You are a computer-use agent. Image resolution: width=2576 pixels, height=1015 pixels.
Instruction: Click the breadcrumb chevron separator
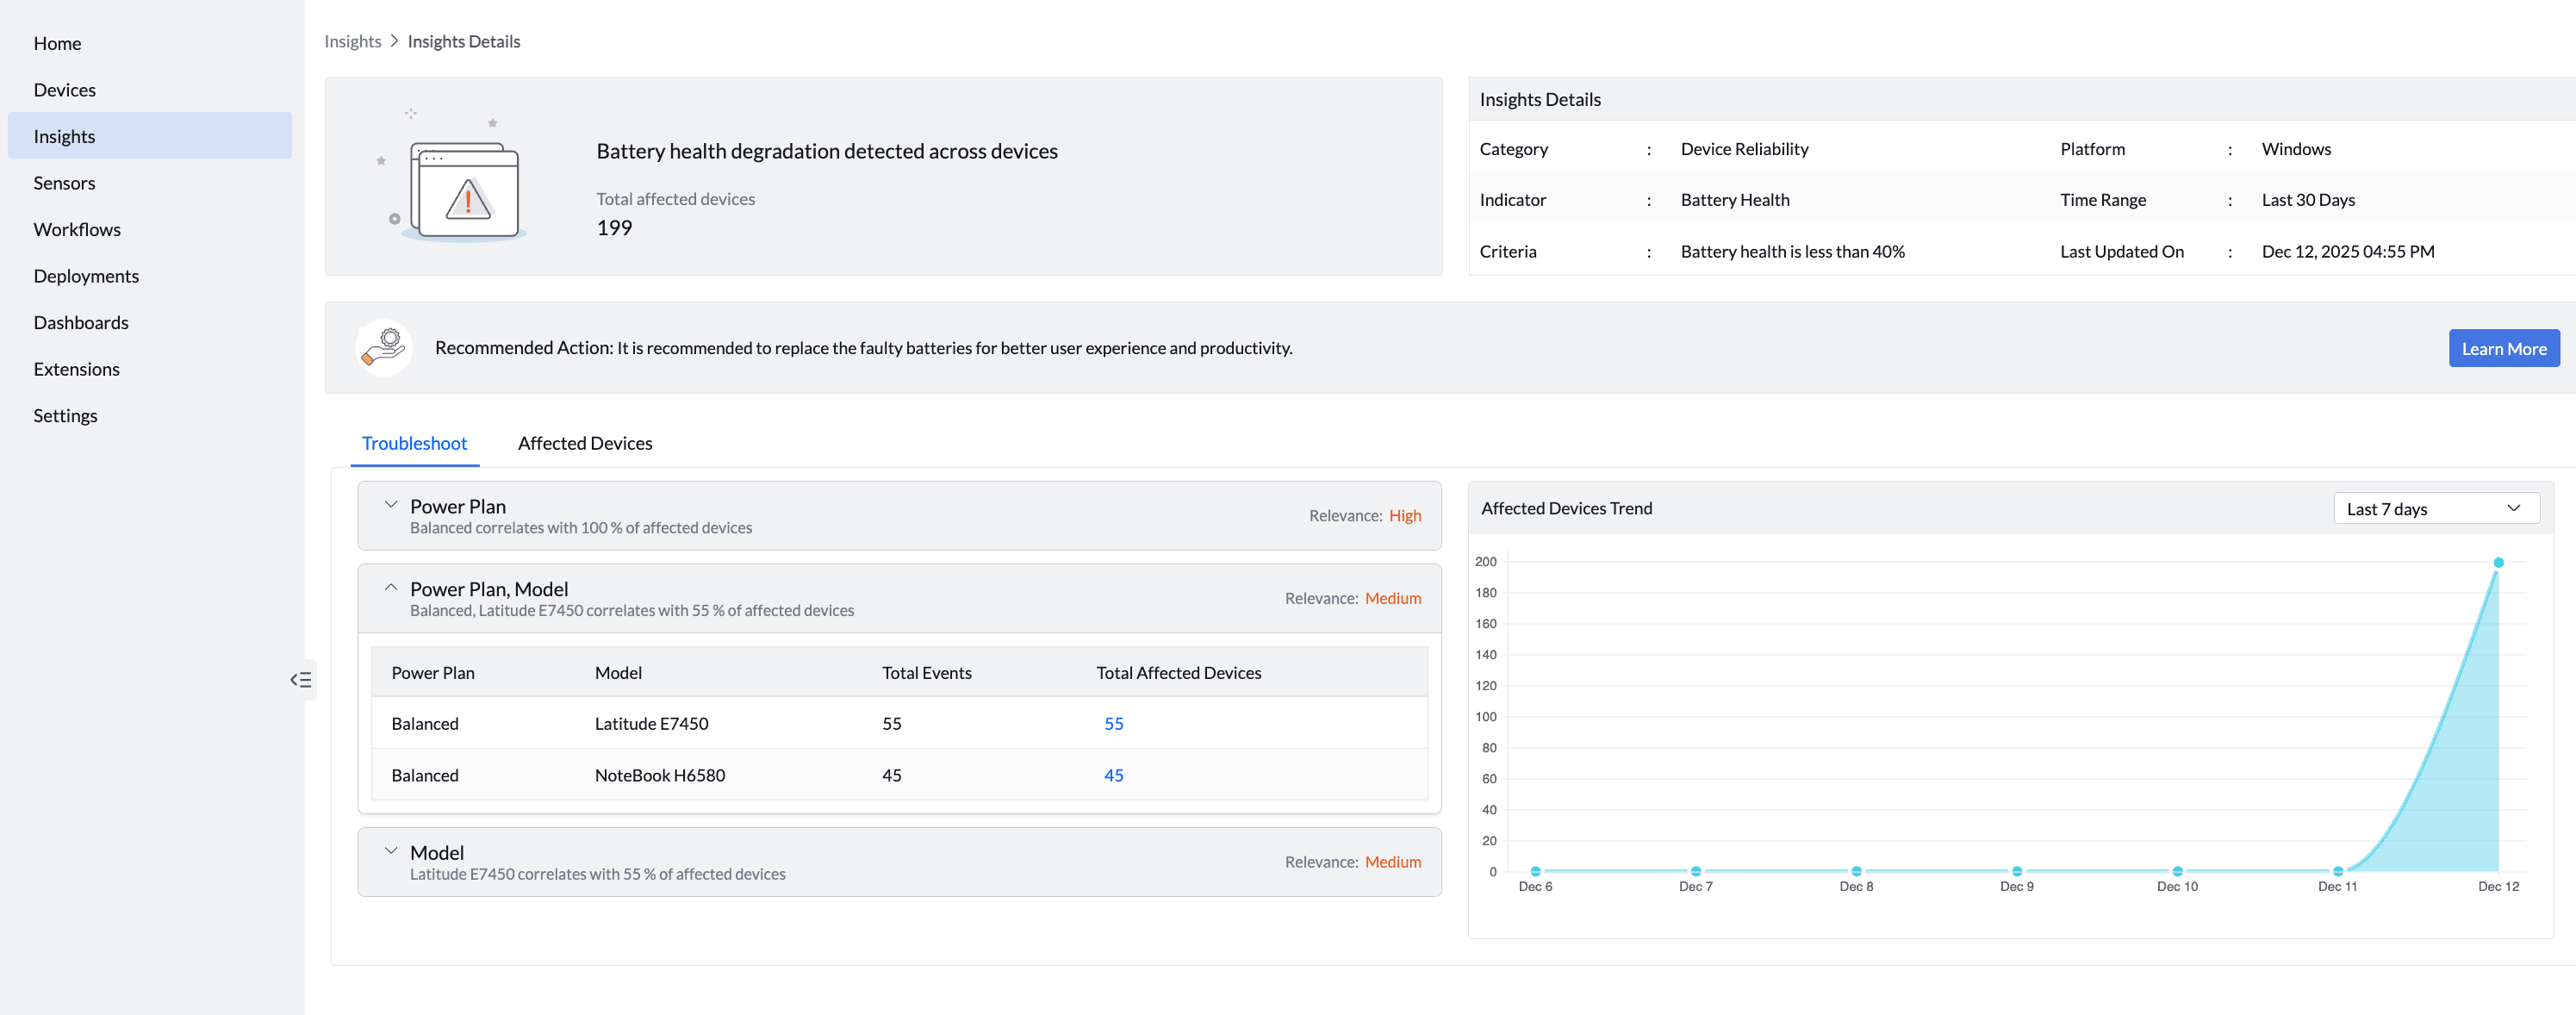[x=394, y=41]
